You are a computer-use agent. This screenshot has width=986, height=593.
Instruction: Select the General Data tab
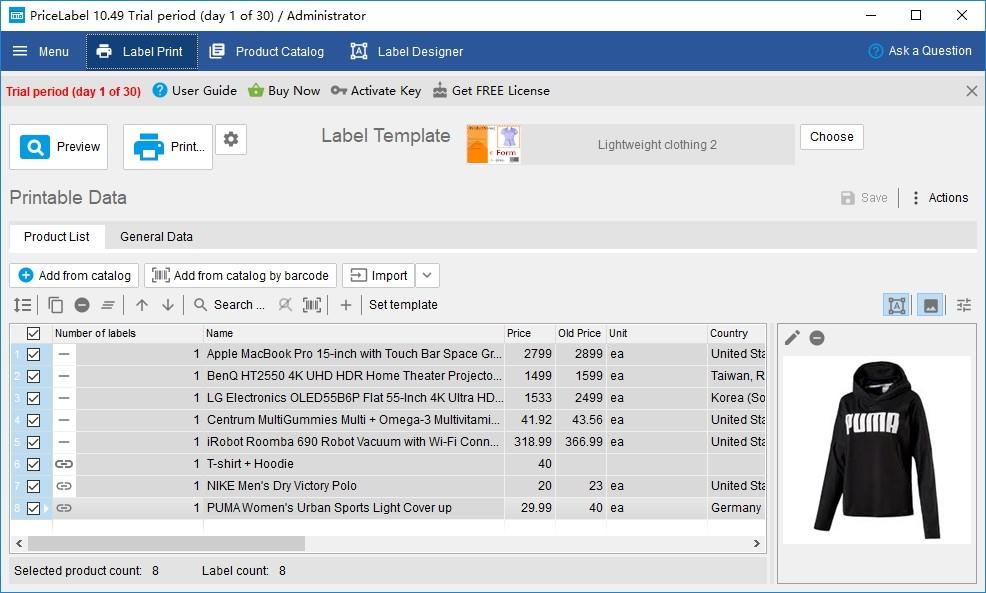click(x=156, y=236)
